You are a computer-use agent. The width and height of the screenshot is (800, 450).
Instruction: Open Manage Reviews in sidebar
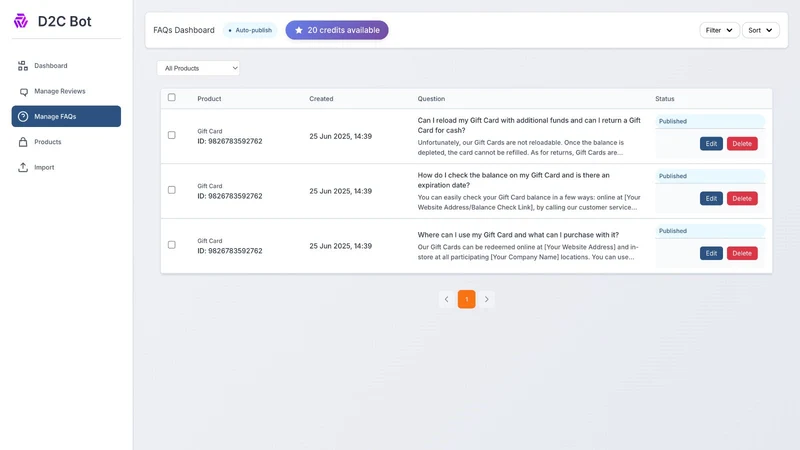(x=66, y=91)
